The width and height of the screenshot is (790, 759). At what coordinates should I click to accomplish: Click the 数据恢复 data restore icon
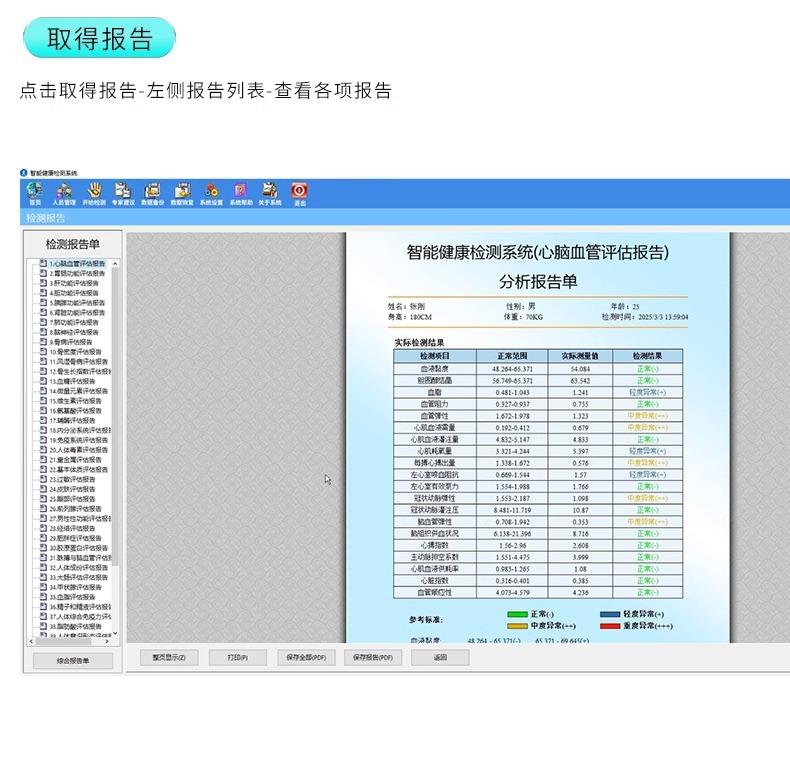[x=182, y=194]
